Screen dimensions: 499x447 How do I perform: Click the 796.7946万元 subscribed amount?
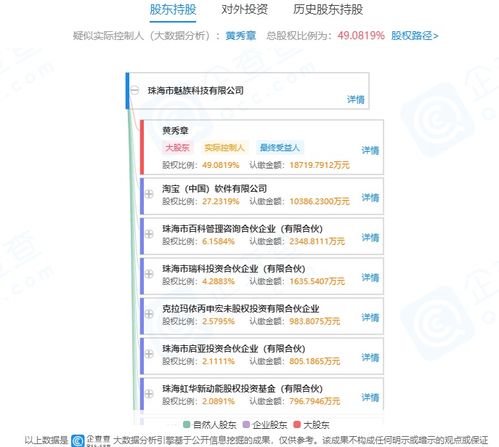(315, 401)
